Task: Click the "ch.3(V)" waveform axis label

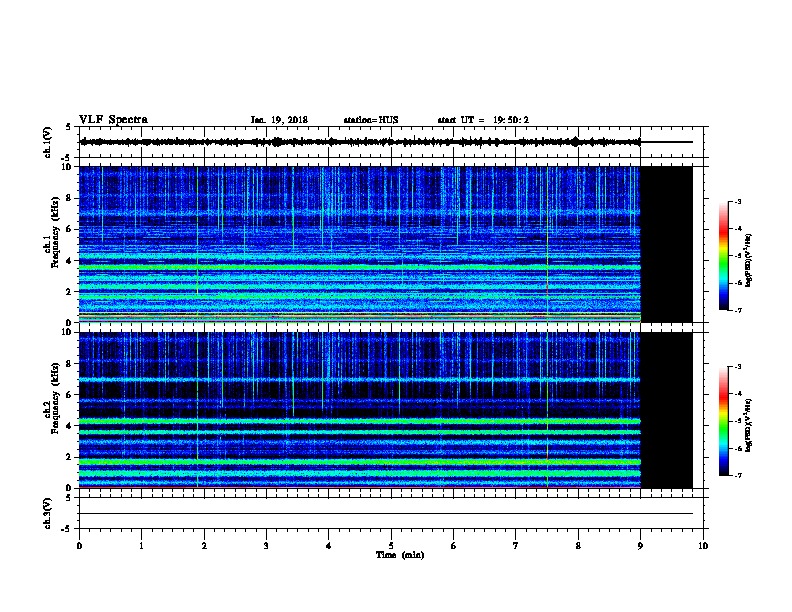Action: [x=47, y=513]
